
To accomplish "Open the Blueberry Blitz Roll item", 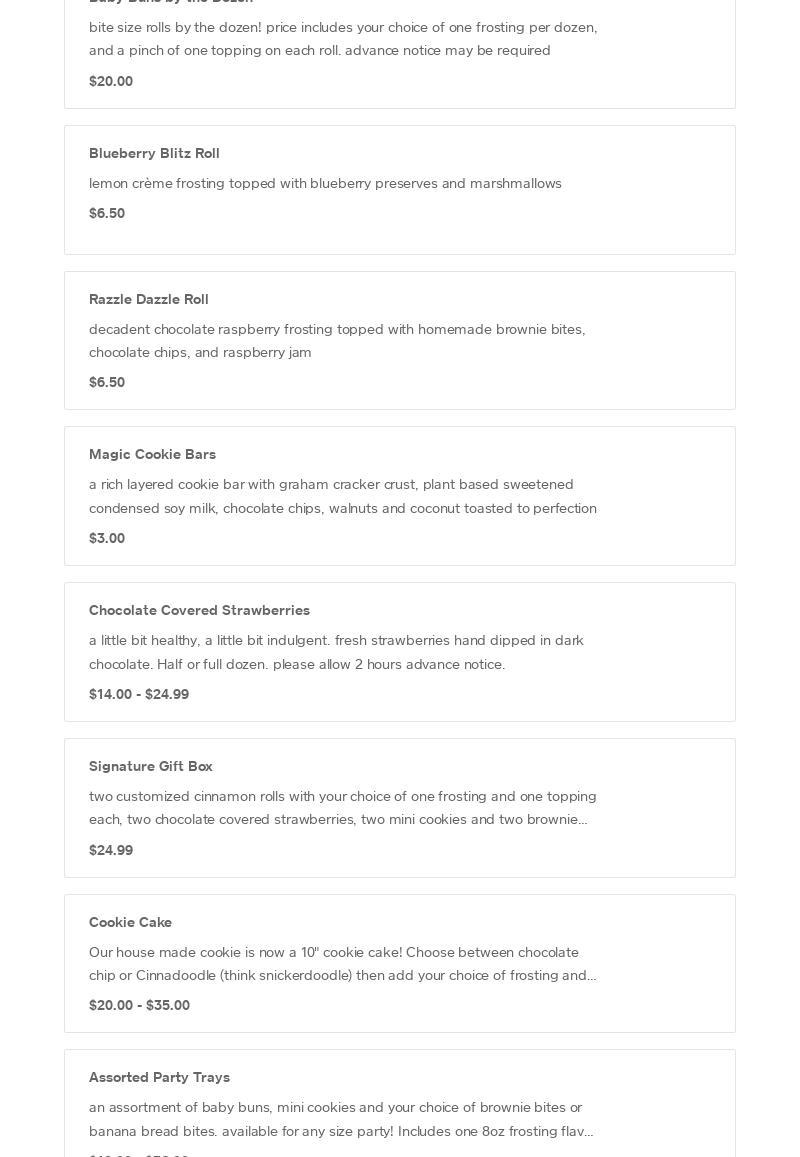I will click(399, 190).
